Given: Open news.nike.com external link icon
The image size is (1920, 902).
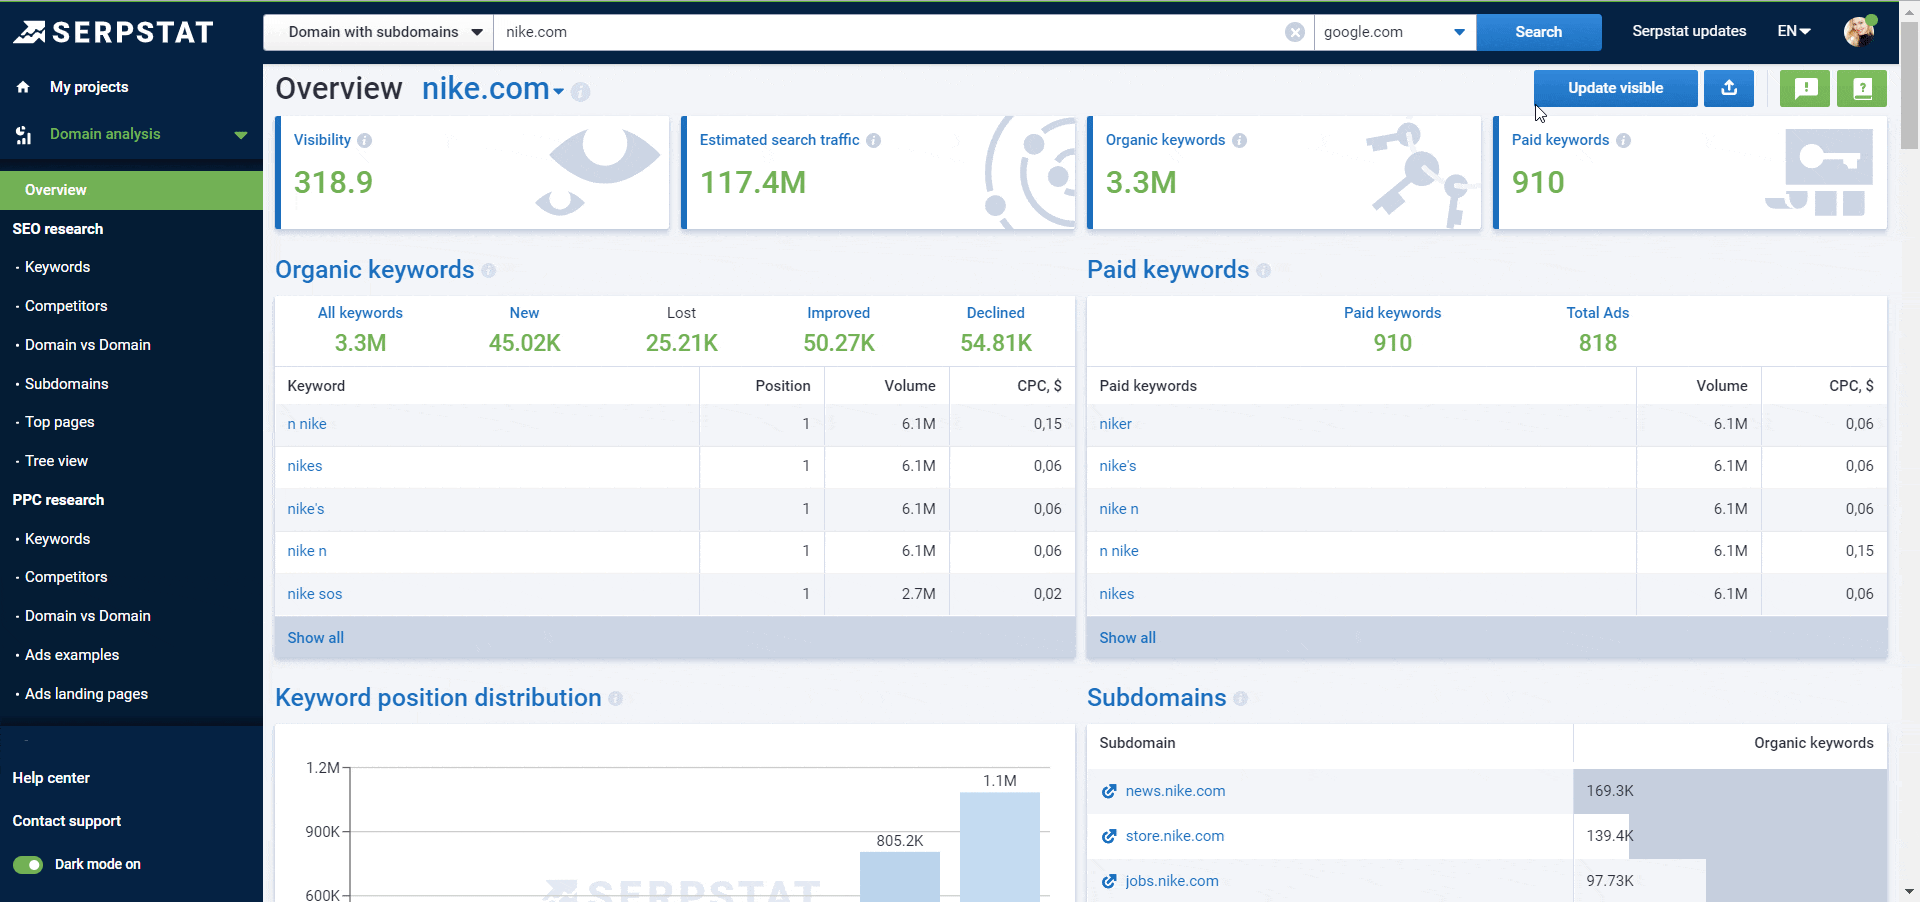Looking at the screenshot, I should point(1109,791).
